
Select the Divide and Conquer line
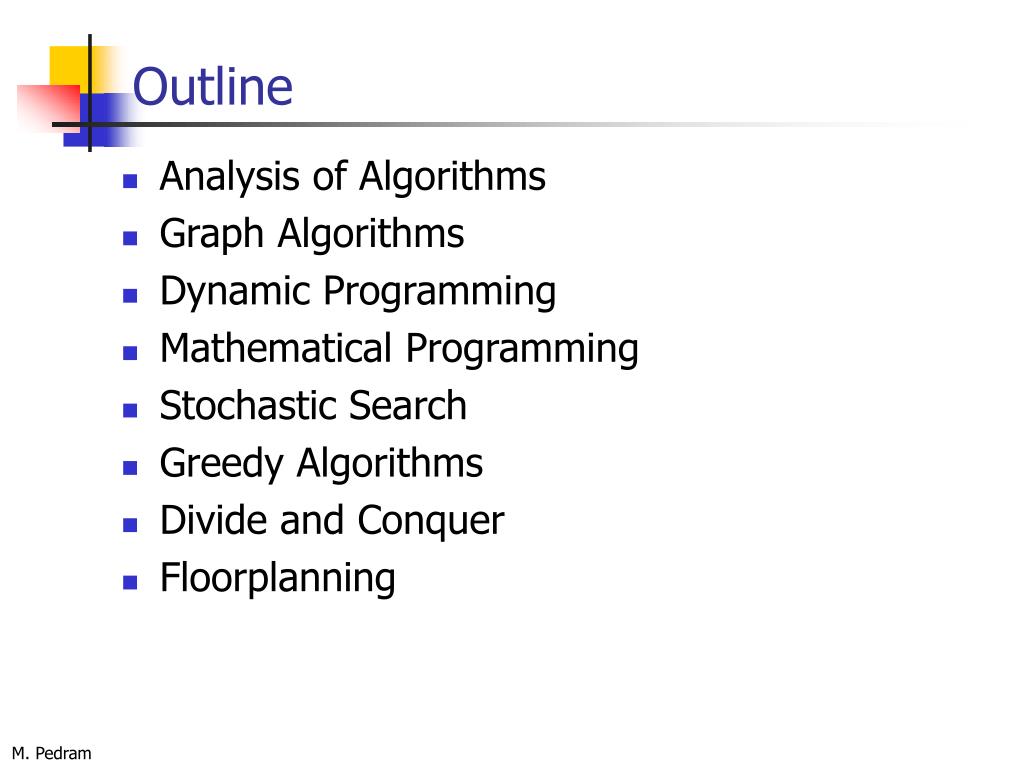332,521
